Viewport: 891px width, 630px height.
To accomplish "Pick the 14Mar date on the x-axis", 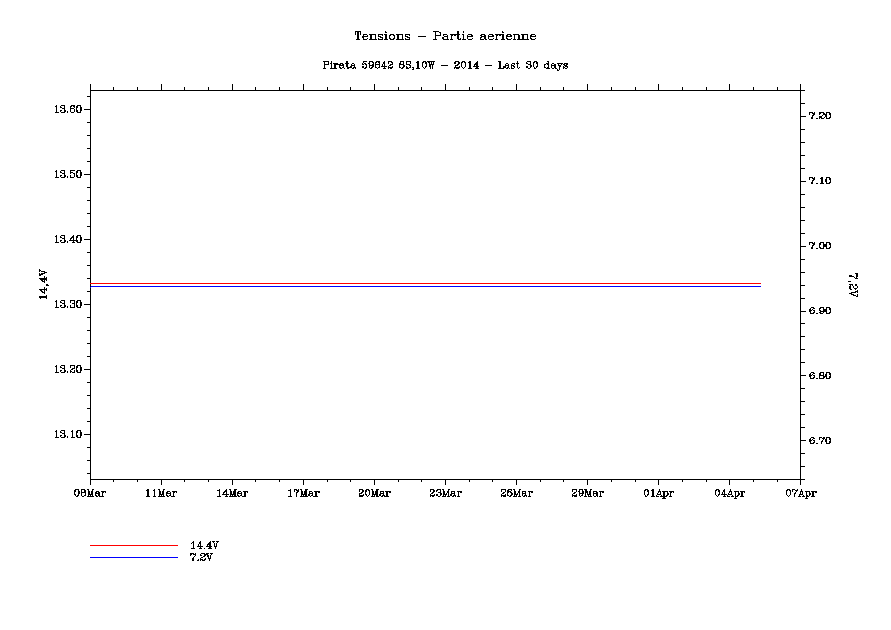I will (232, 492).
